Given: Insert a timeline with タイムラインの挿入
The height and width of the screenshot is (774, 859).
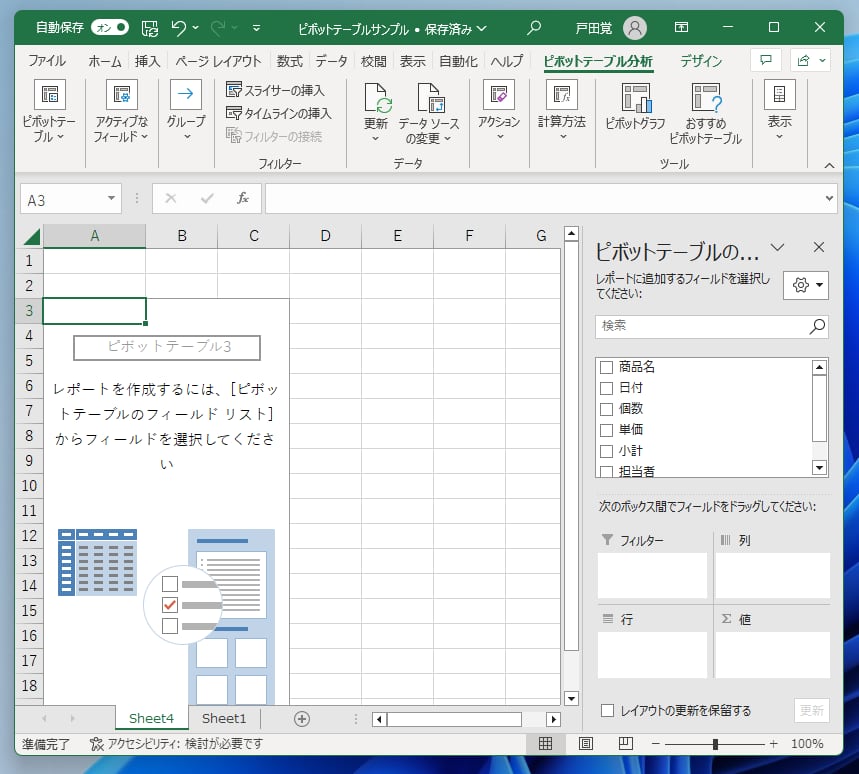Looking at the screenshot, I should (x=279, y=113).
